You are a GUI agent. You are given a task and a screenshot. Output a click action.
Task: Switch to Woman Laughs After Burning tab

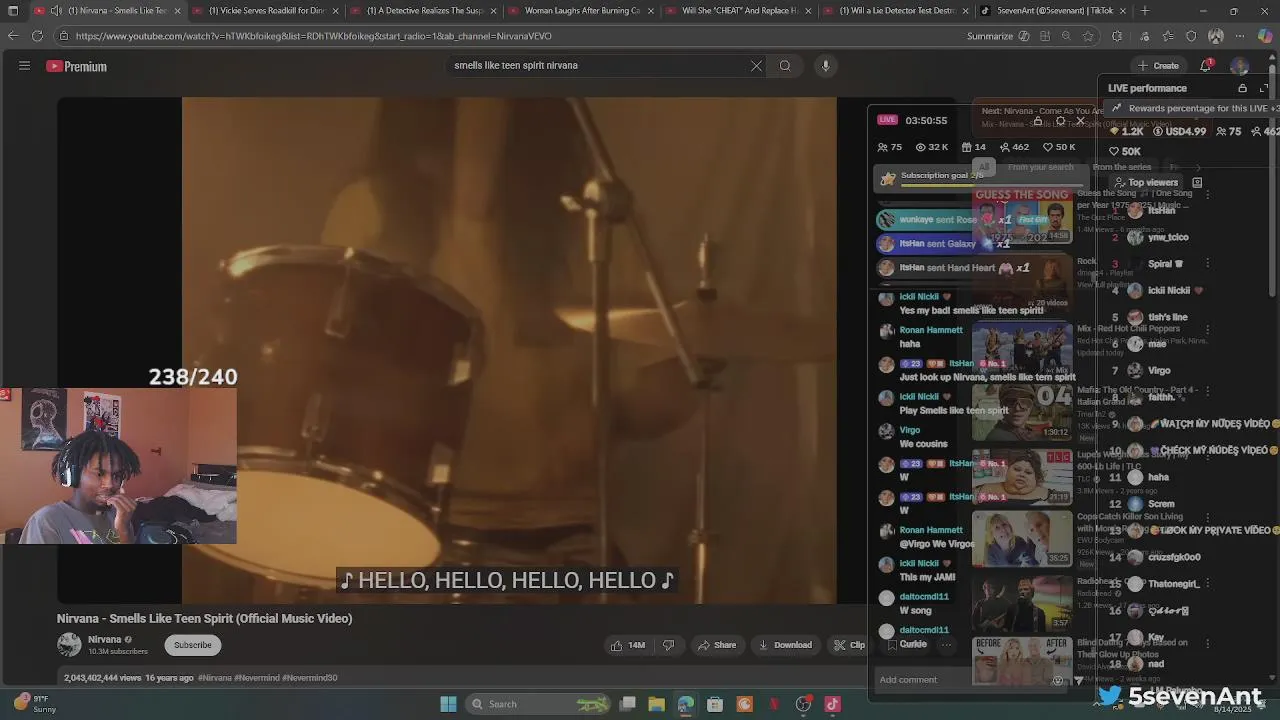point(583,11)
